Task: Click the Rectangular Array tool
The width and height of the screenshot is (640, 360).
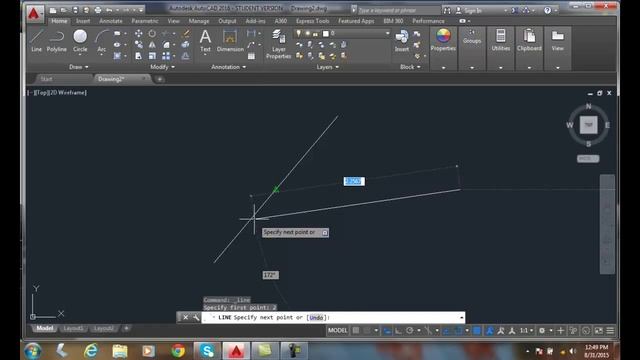Action: (x=166, y=56)
